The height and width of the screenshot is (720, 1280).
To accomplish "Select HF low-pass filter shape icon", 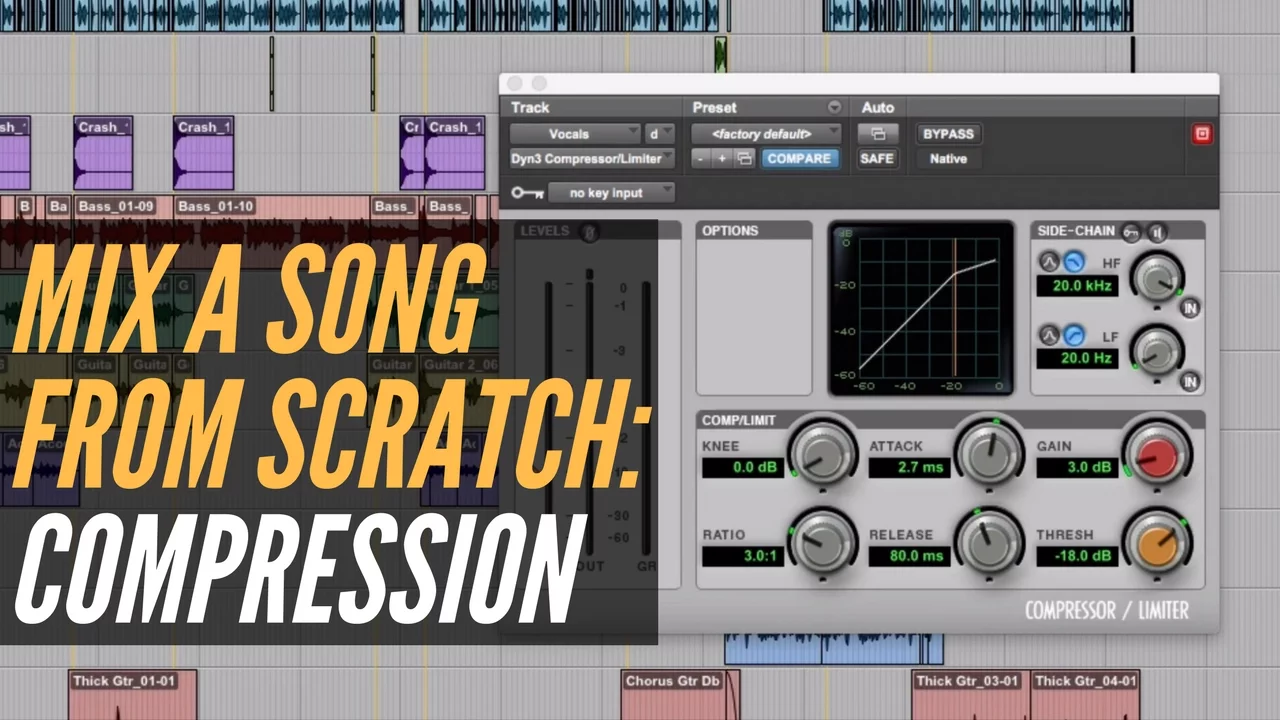I will click(x=1073, y=262).
